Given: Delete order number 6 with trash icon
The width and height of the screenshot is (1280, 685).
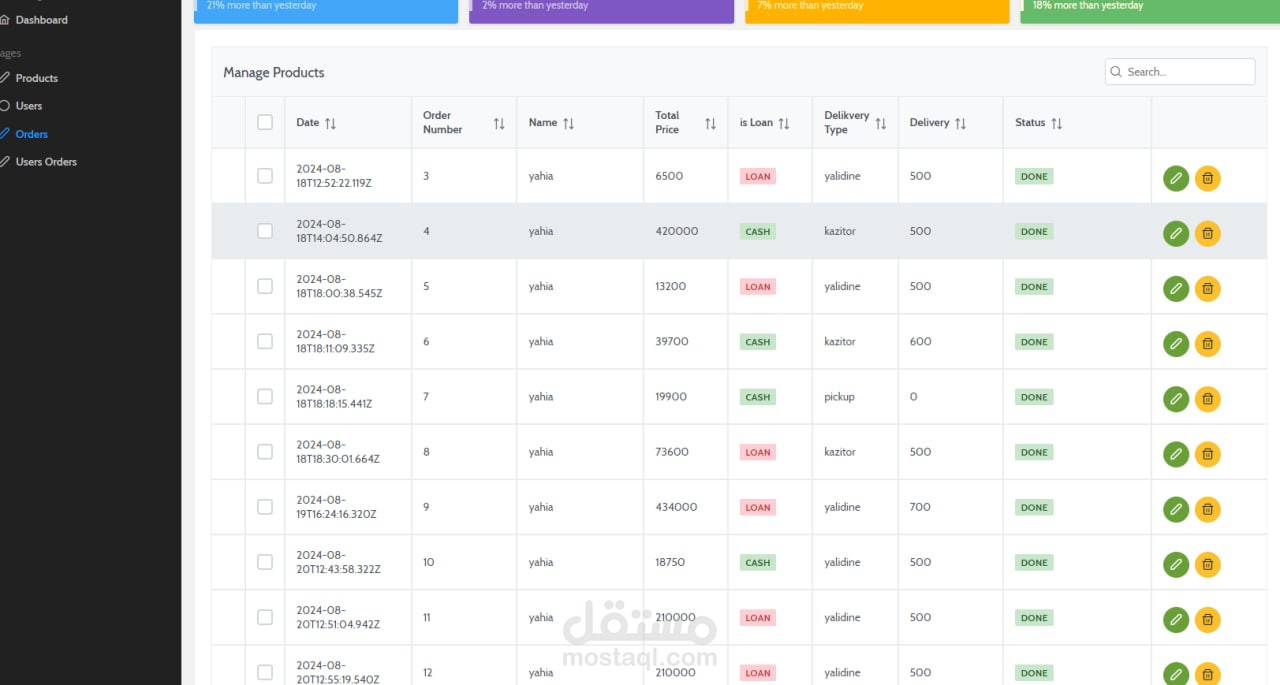Looking at the screenshot, I should 1208,343.
